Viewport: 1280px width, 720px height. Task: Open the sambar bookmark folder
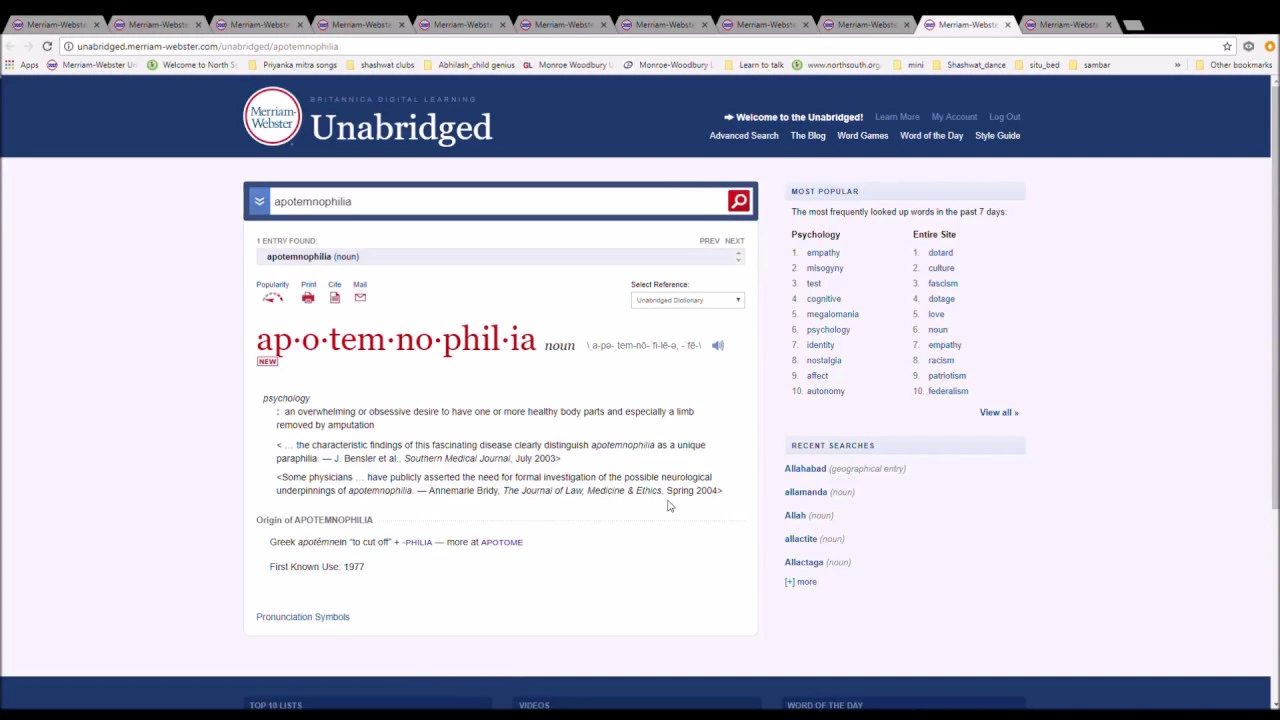tap(1089, 65)
